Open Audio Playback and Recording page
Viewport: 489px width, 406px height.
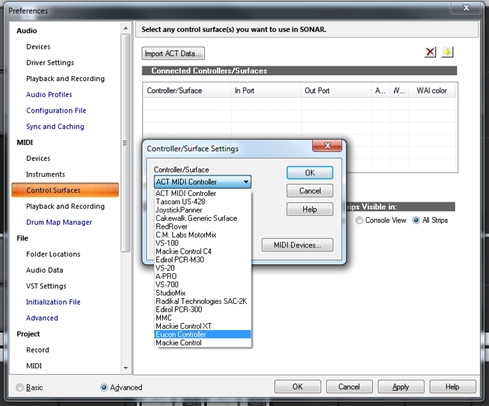click(65, 79)
